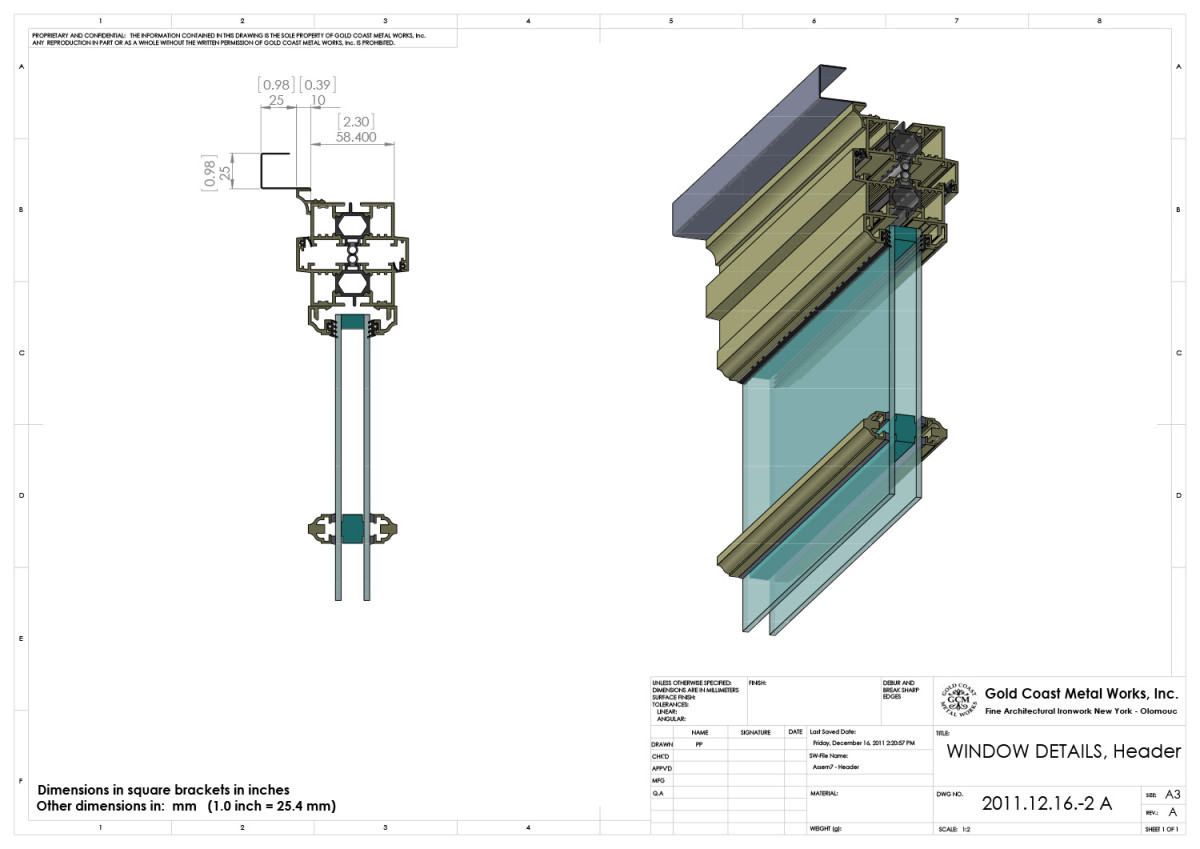Select the 'LINEAR:' tolerance label
Viewport: 1200px width, 849px height.
point(668,711)
